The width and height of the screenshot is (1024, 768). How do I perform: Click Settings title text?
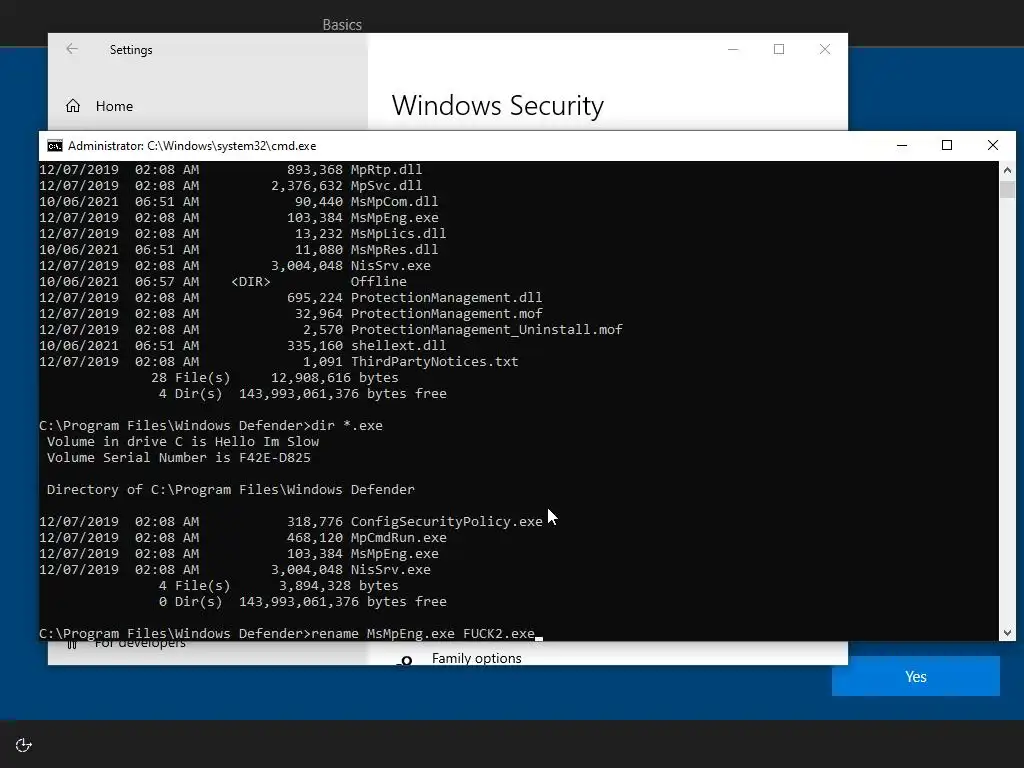(131, 50)
